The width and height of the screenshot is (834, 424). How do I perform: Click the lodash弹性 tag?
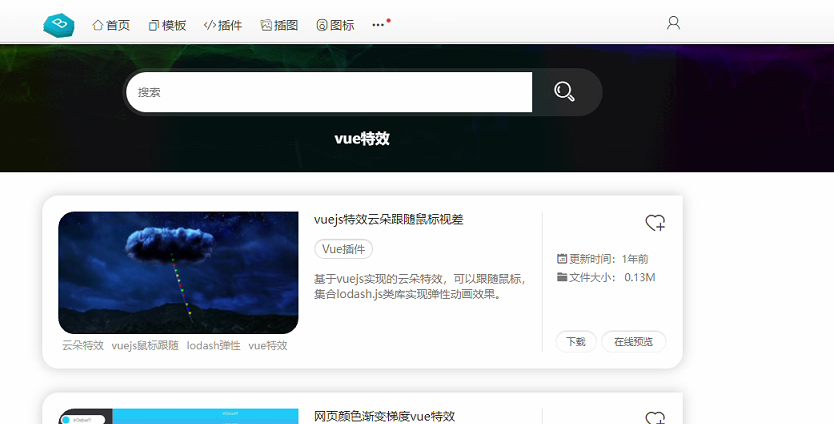tap(213, 345)
